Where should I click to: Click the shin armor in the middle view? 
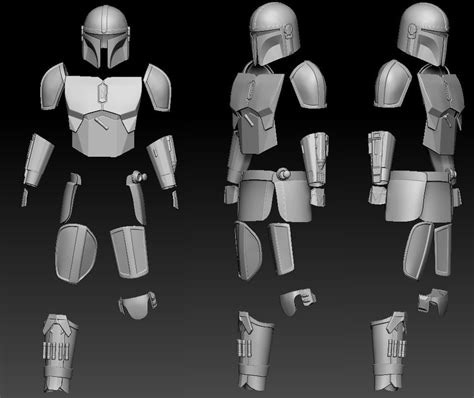pos(256,351)
